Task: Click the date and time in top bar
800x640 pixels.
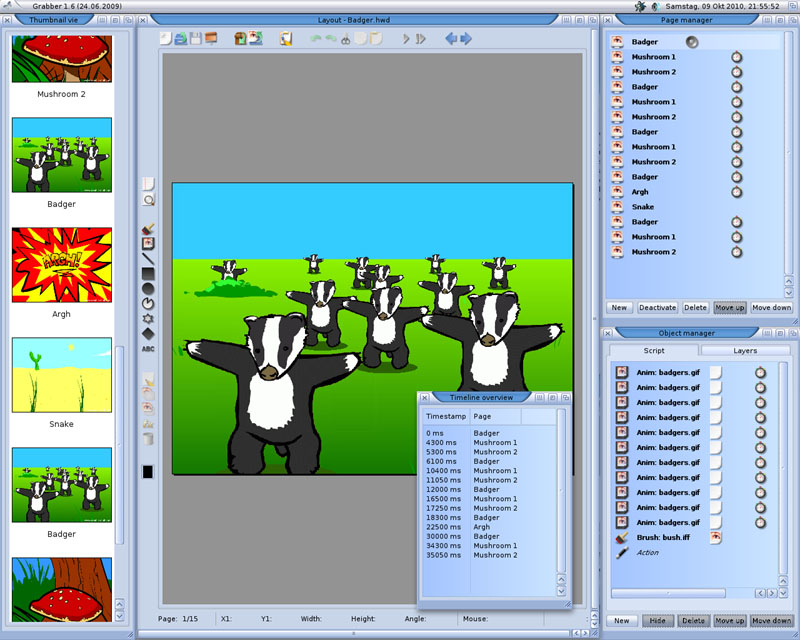Action: [722, 7]
